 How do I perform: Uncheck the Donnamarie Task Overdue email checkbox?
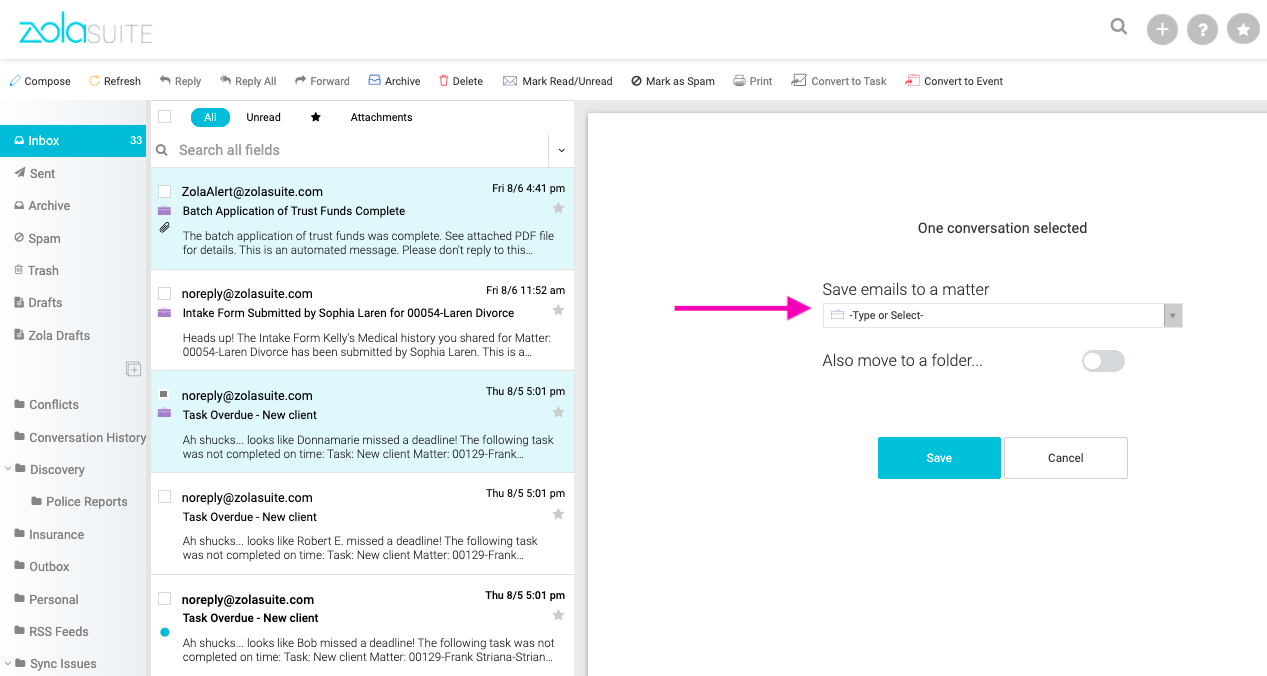pyautogui.click(x=164, y=395)
